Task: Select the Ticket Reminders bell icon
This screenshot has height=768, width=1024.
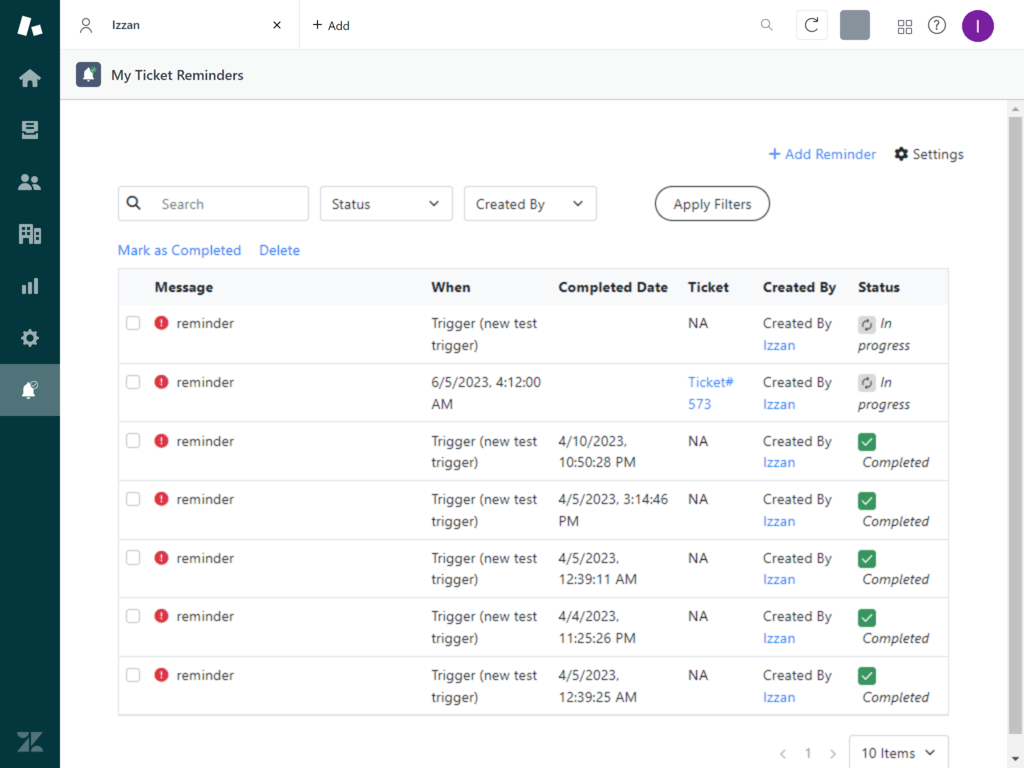Action: 30,390
